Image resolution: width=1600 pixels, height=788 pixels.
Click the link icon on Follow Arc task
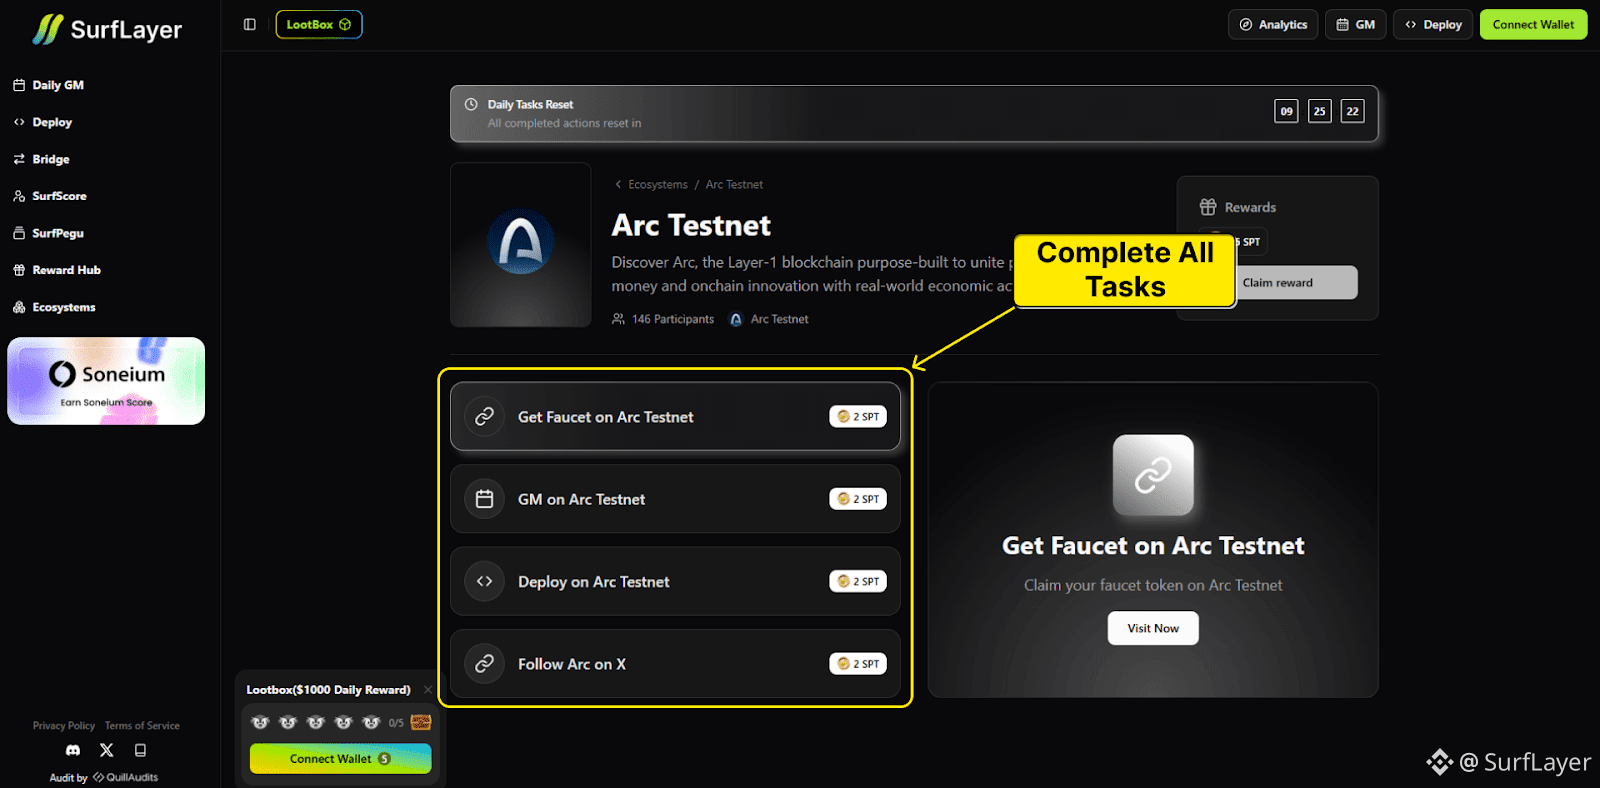tap(484, 664)
